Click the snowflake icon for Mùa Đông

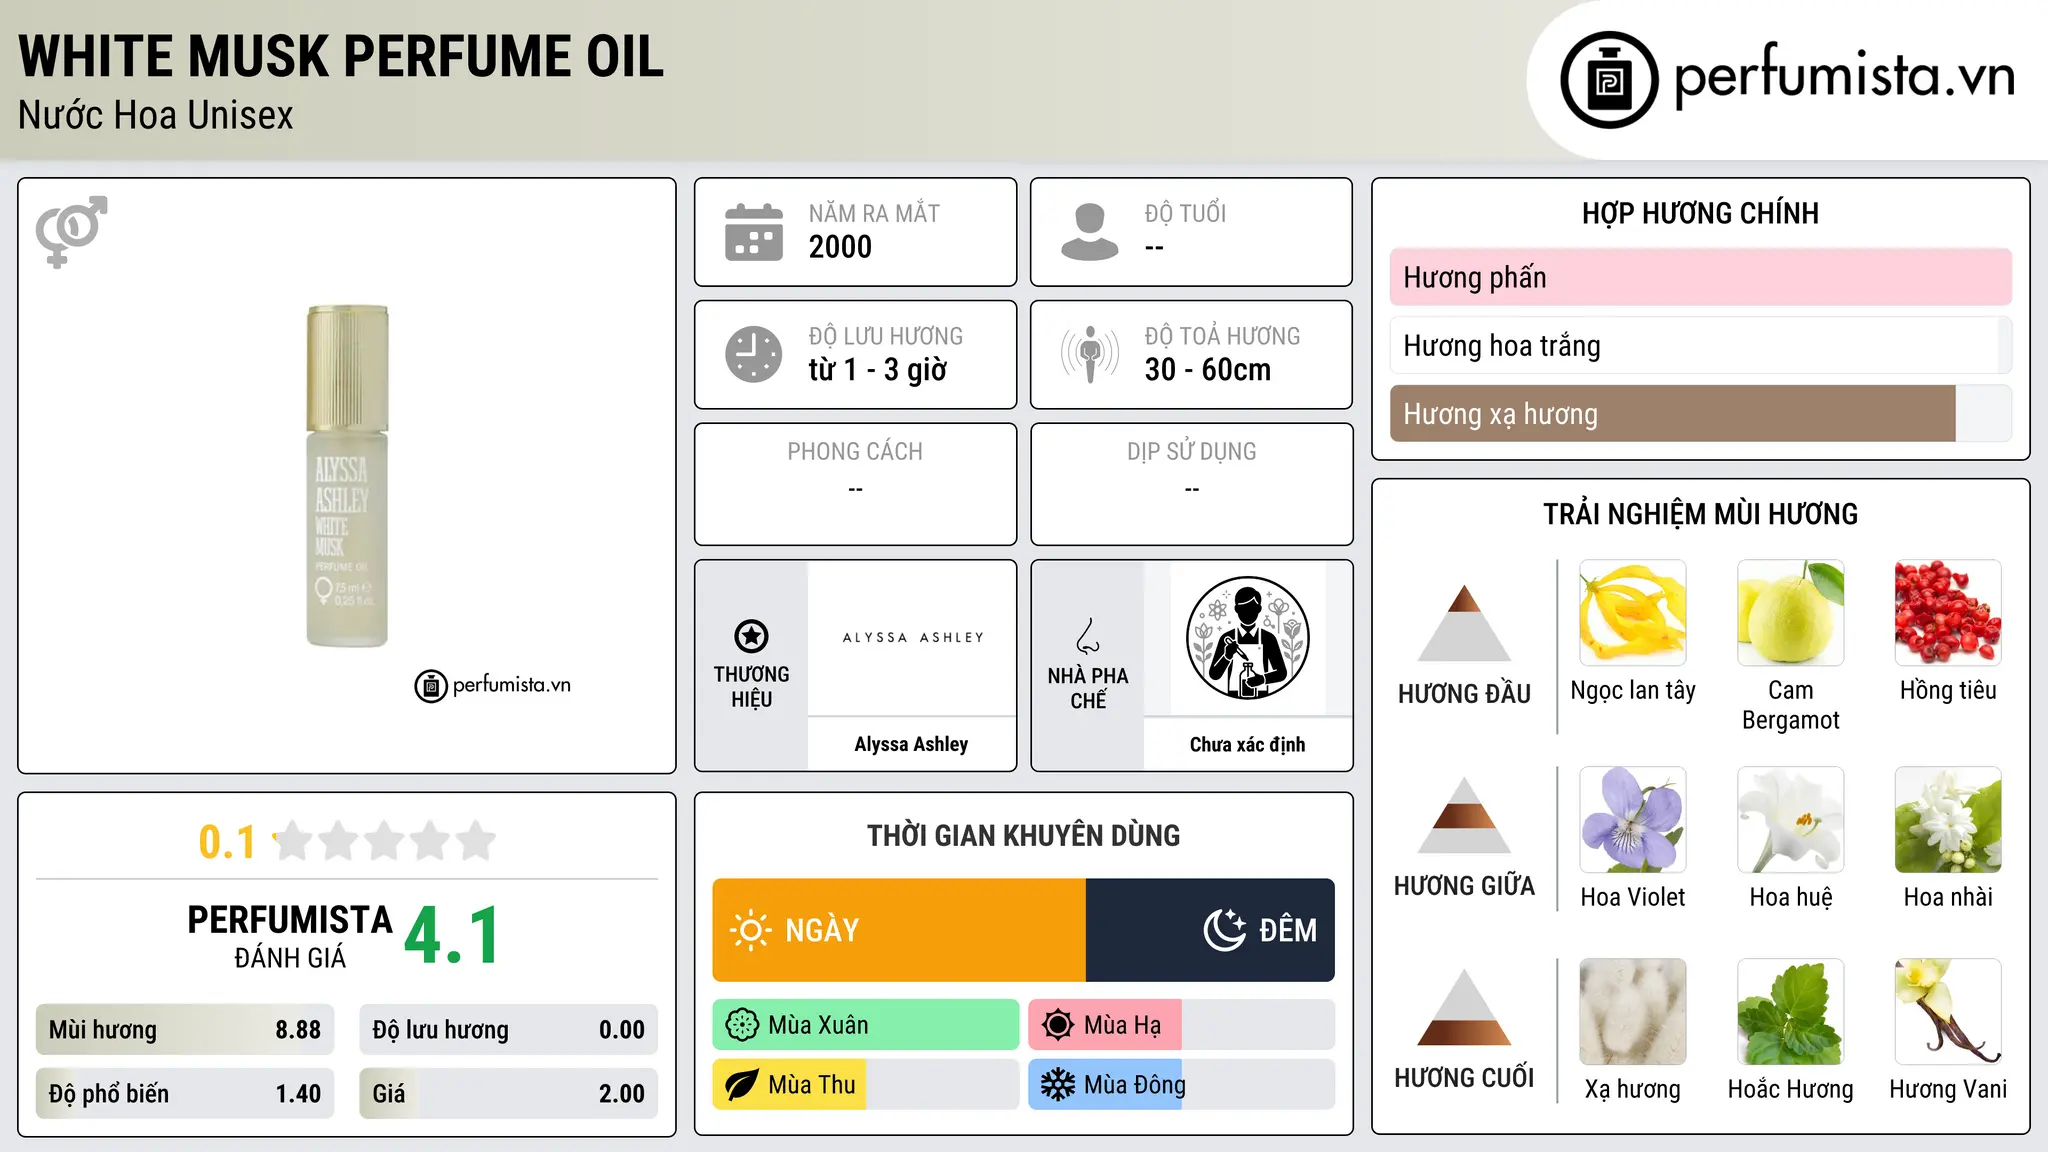1058,1085
